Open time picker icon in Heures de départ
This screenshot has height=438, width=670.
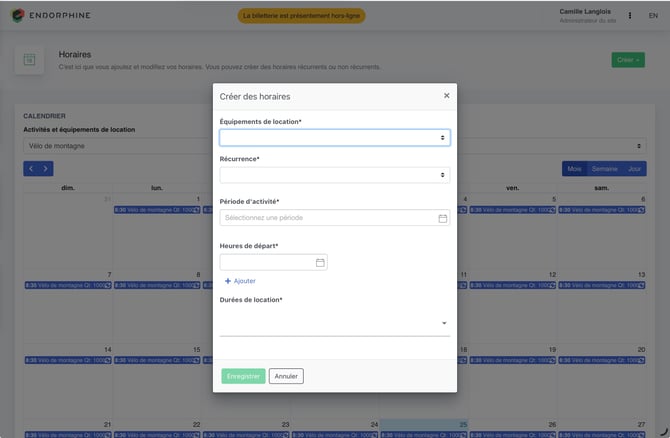tap(320, 262)
